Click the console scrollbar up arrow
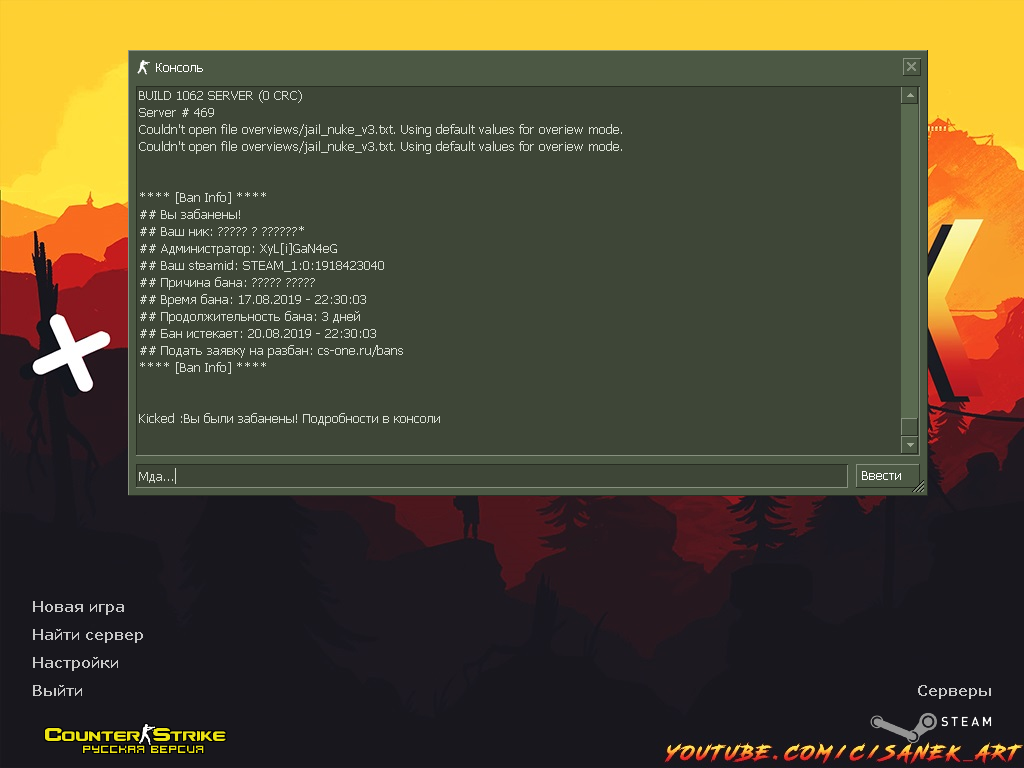This screenshot has width=1024, height=768. (909, 96)
